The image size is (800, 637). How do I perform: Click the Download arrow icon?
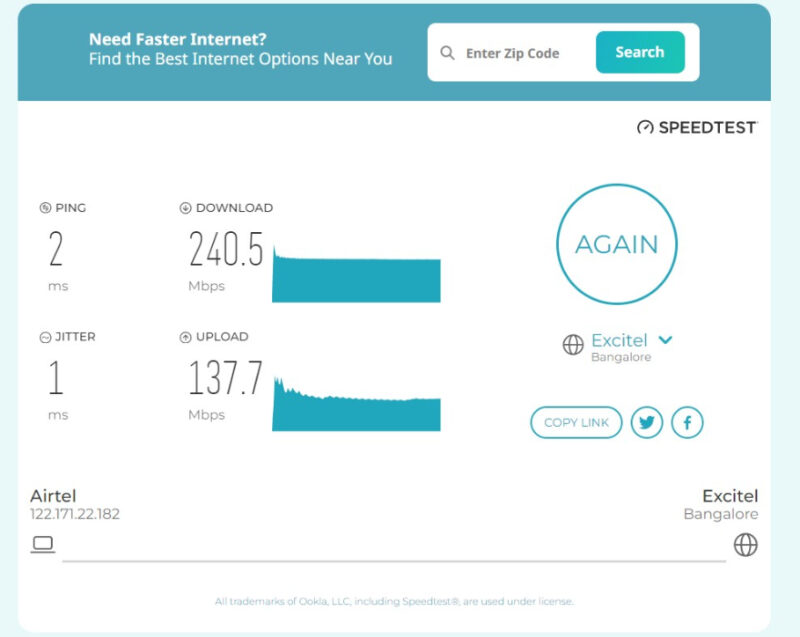(184, 207)
